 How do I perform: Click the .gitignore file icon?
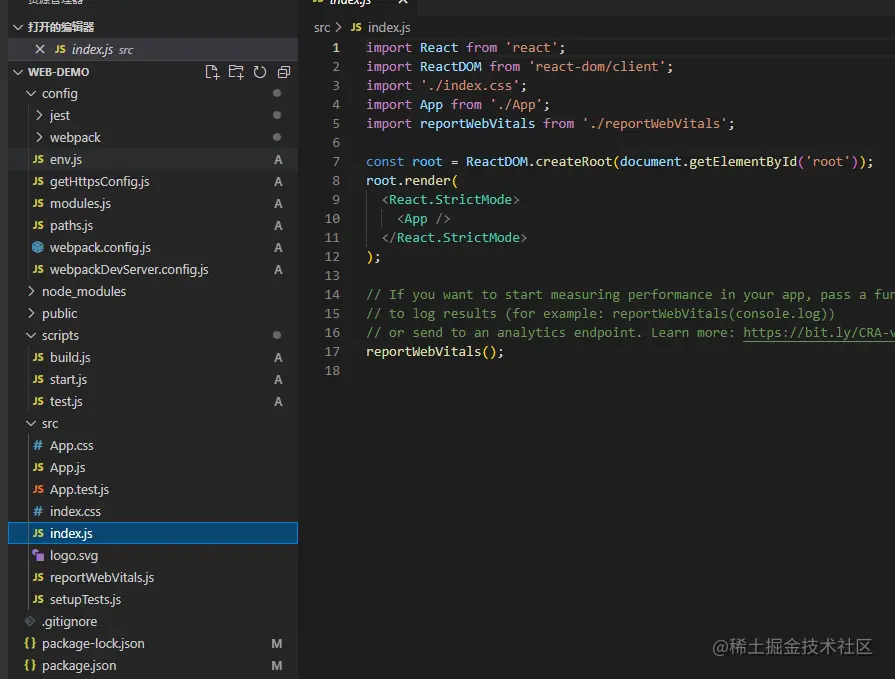tap(30, 621)
